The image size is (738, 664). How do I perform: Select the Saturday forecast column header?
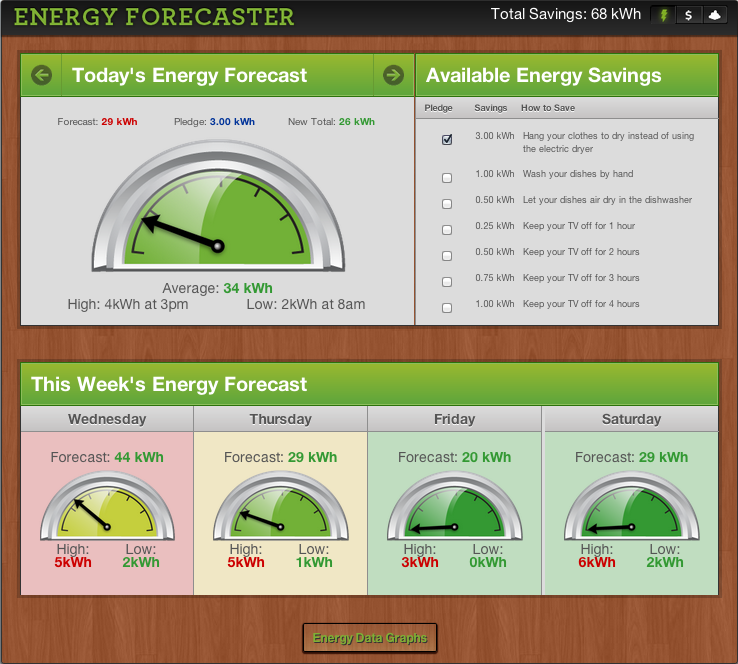point(631,419)
